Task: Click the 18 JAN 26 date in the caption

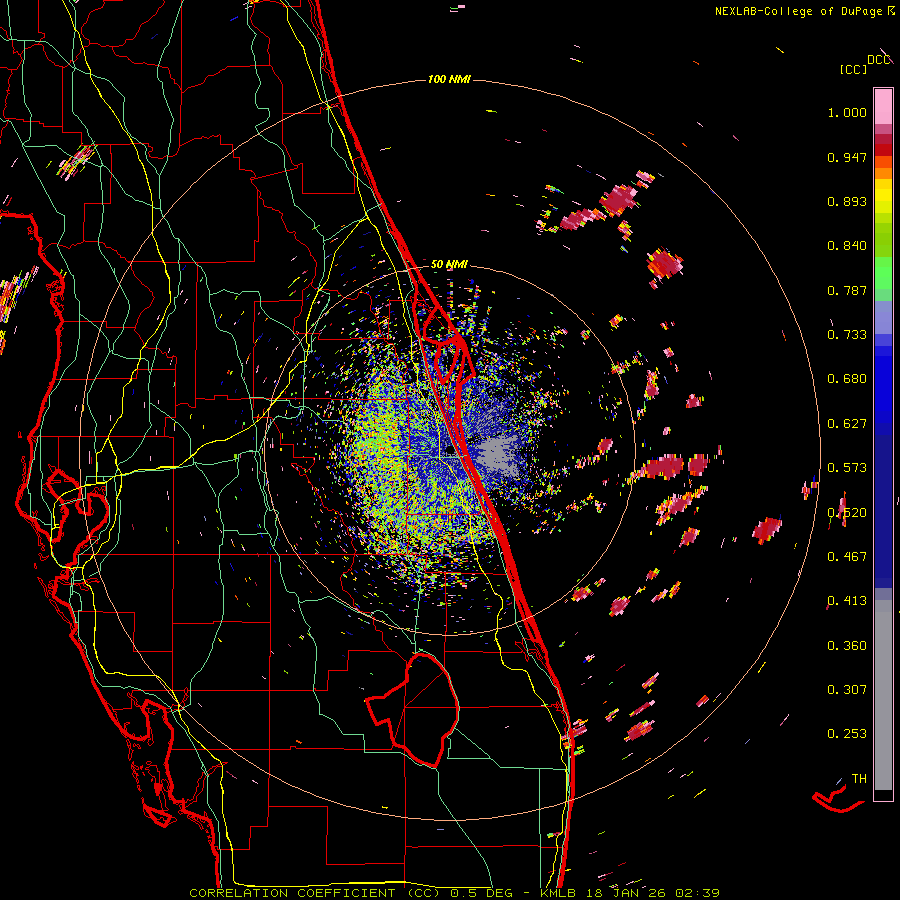Action: tap(628, 893)
